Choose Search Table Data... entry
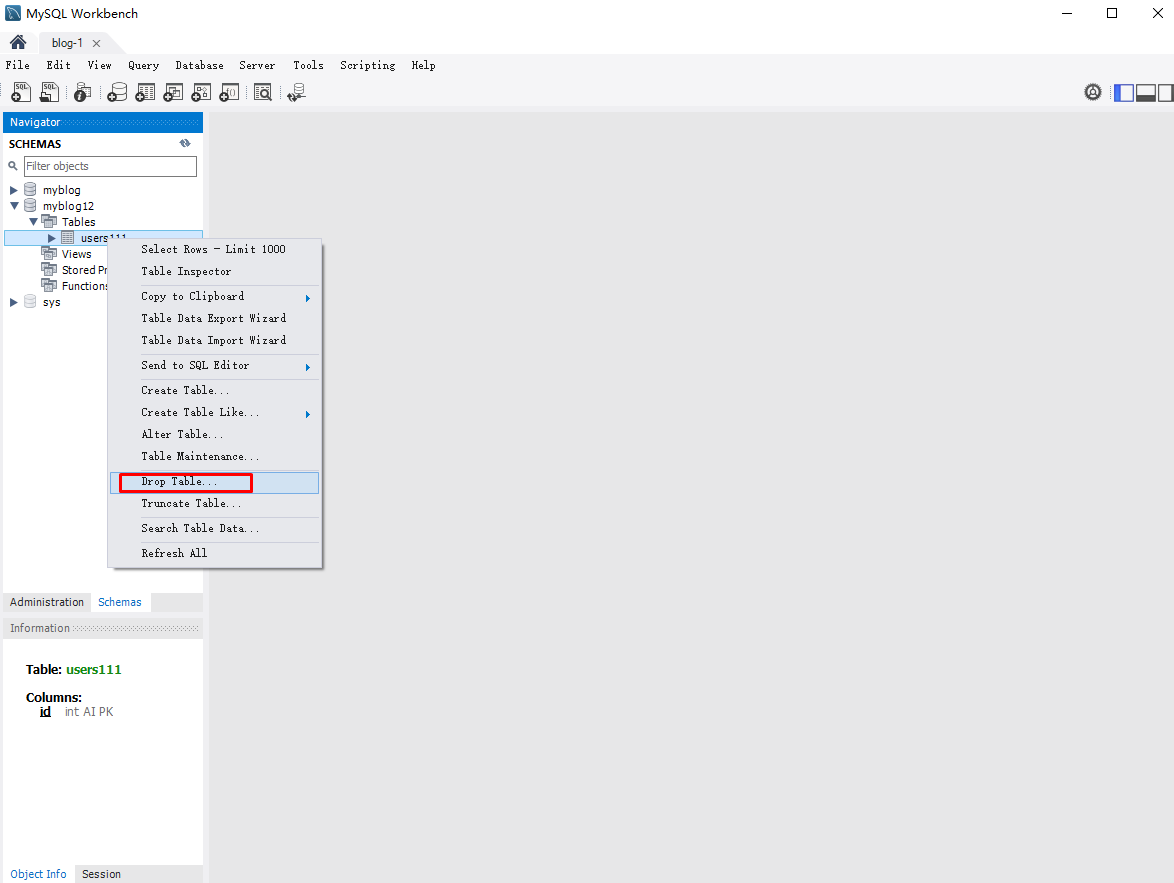 214,529
